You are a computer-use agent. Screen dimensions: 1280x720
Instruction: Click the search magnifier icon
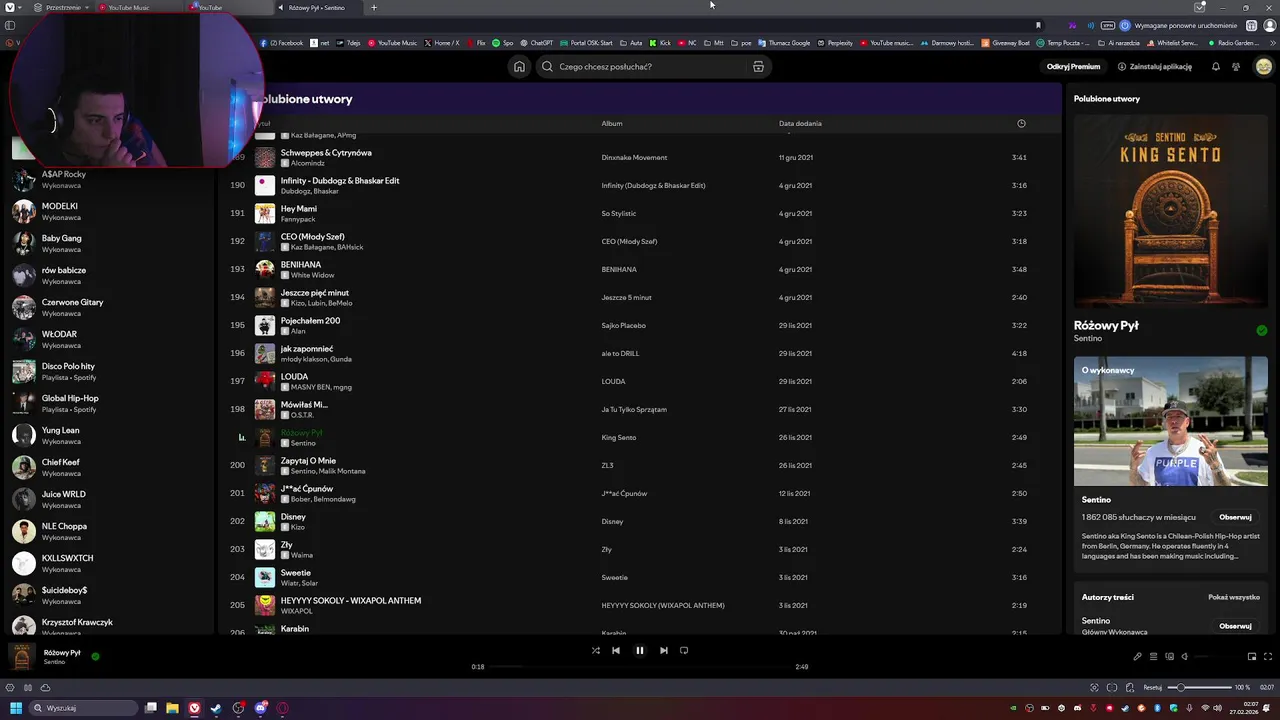pyautogui.click(x=547, y=67)
